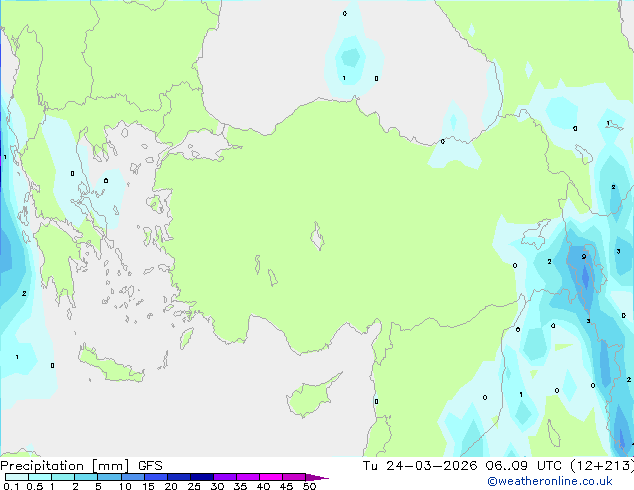Click the legend label "0.5"

34,486
